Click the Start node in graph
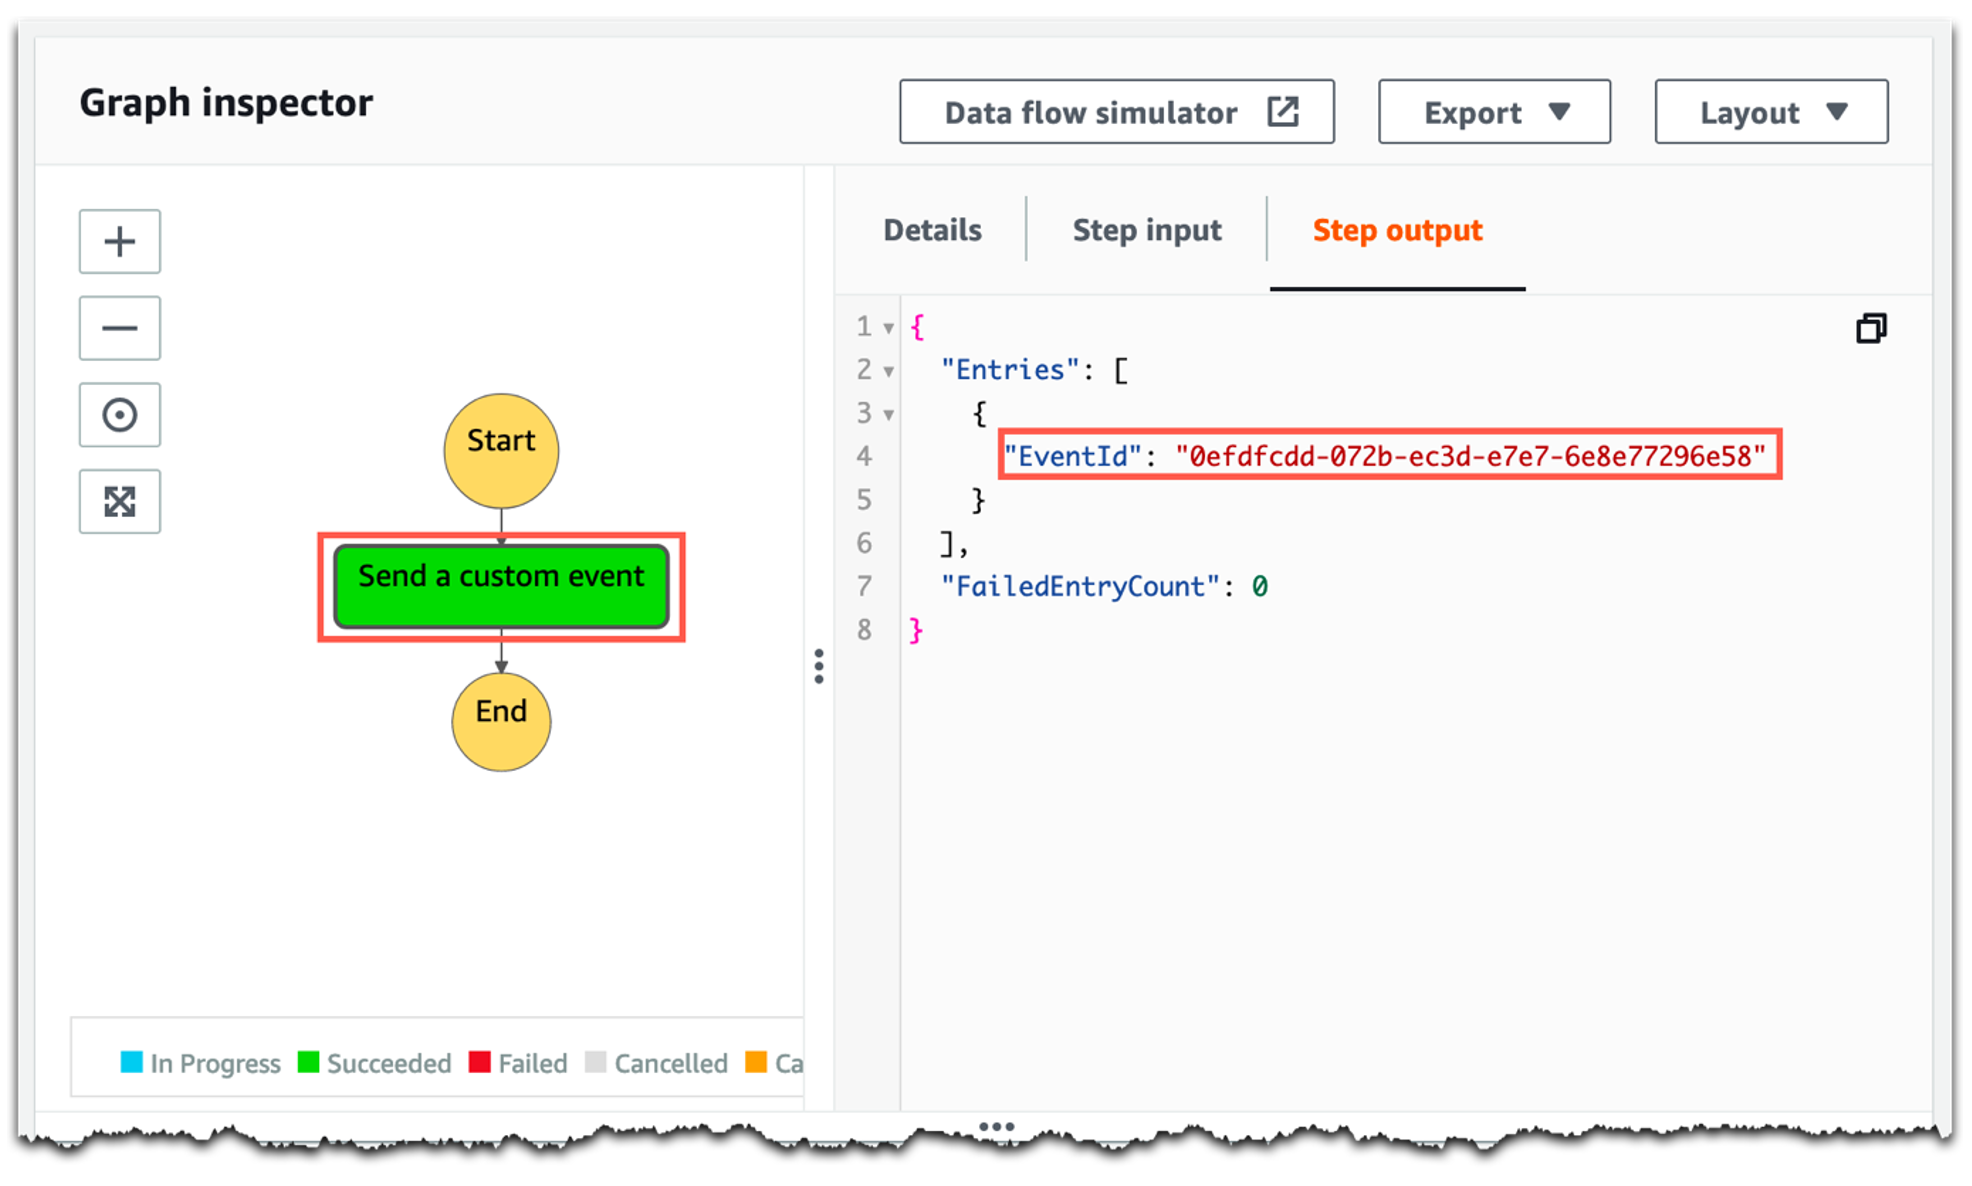Screen dimensions: 1972x1186 [501, 450]
